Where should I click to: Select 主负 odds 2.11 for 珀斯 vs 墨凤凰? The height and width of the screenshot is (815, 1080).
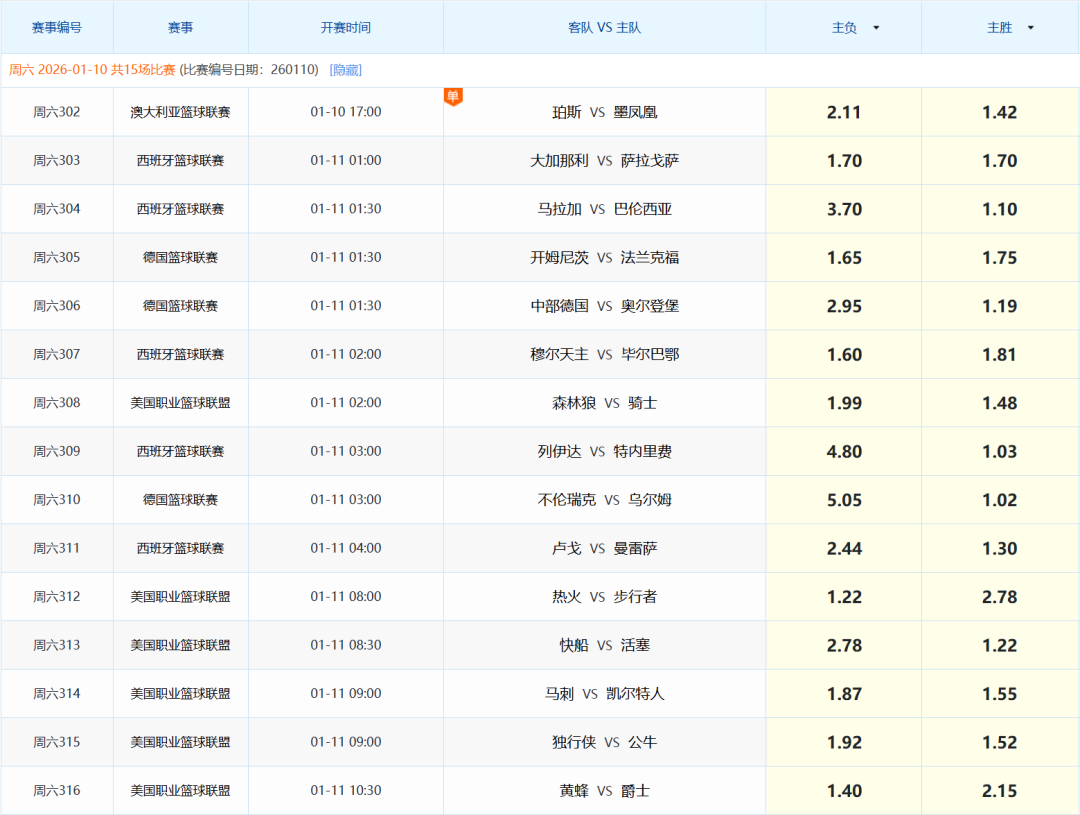tap(844, 112)
